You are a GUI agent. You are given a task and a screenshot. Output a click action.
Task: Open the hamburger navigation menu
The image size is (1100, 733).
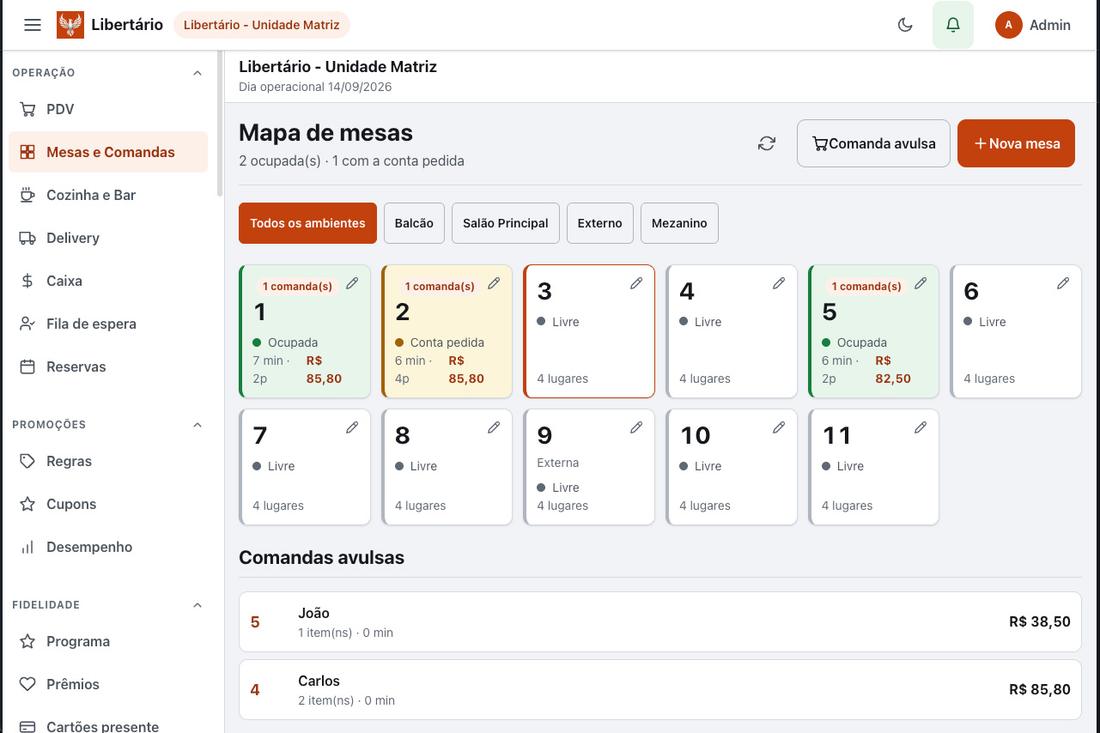(32, 25)
